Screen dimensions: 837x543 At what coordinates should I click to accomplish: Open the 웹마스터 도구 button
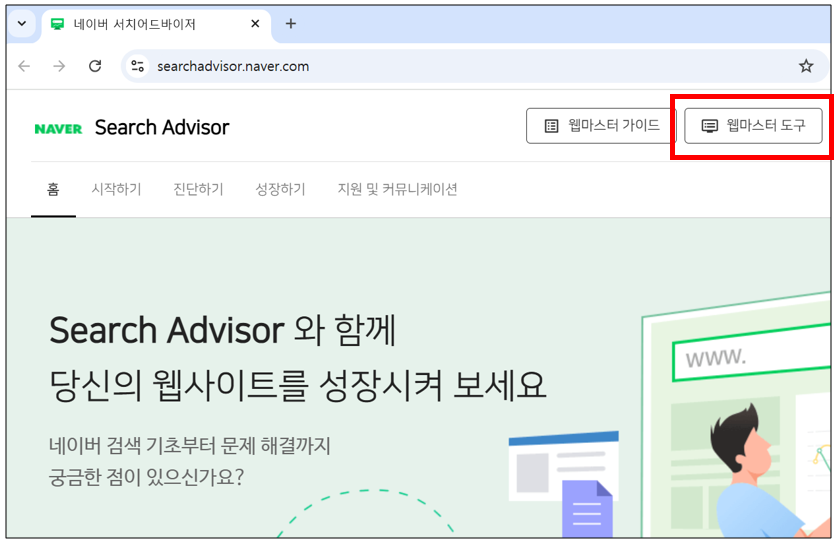tap(753, 126)
